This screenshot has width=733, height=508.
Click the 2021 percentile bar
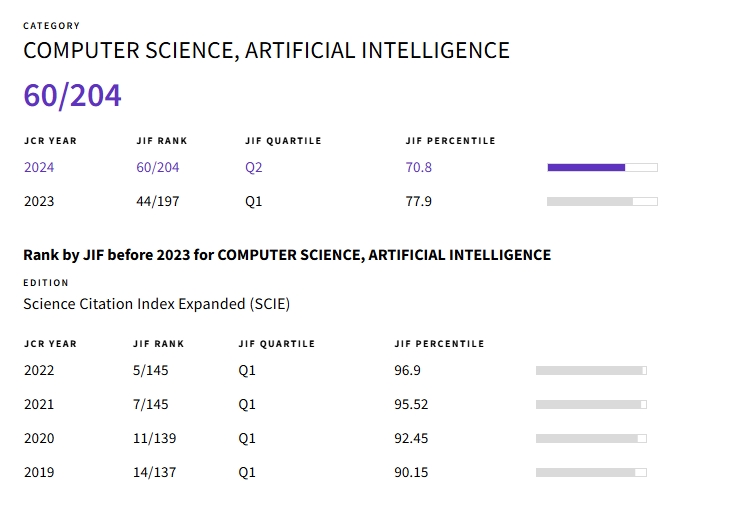coord(591,404)
